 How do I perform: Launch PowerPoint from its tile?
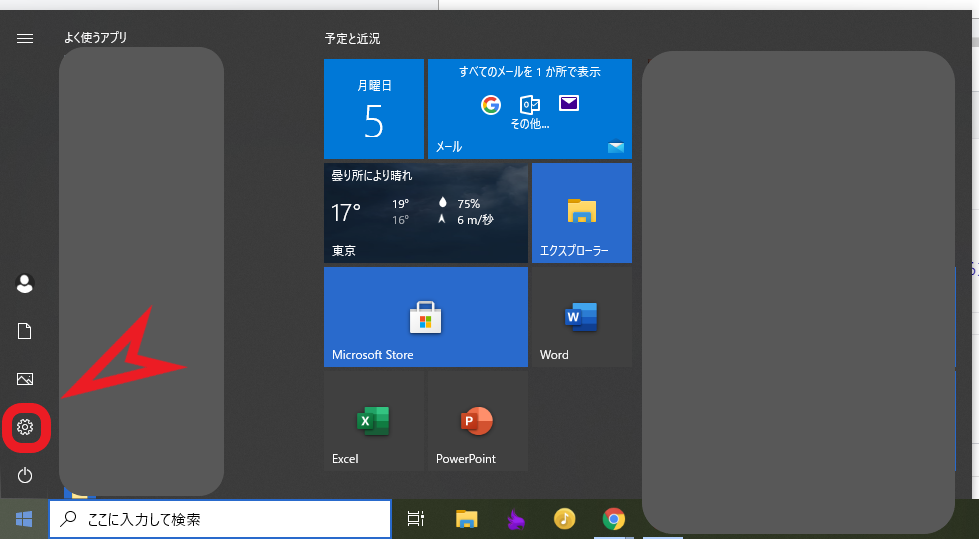[x=478, y=421]
